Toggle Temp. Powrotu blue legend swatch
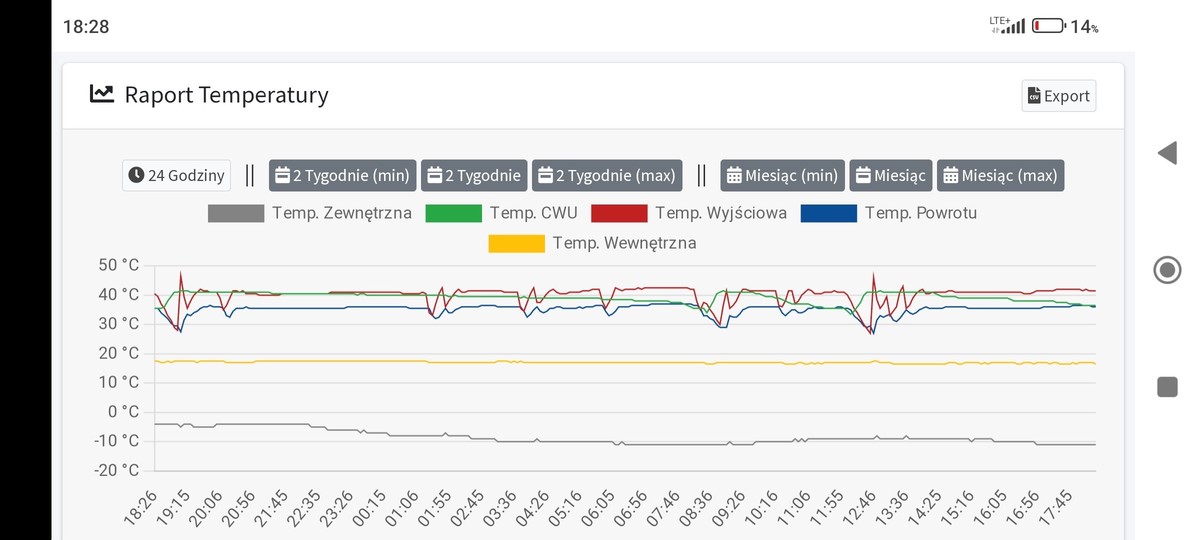 tap(829, 213)
